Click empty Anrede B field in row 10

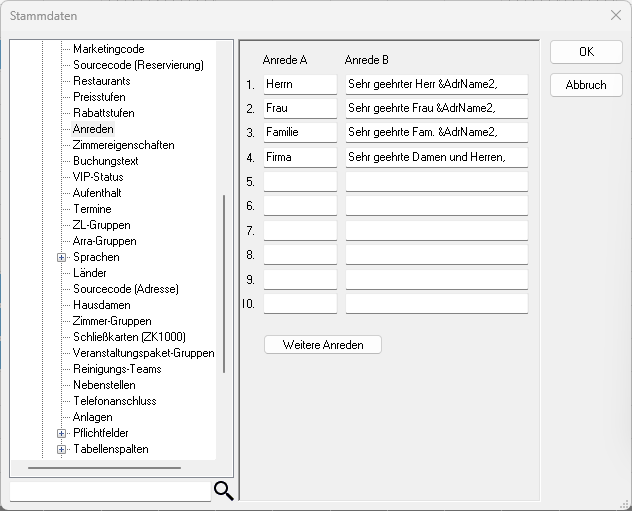click(437, 304)
